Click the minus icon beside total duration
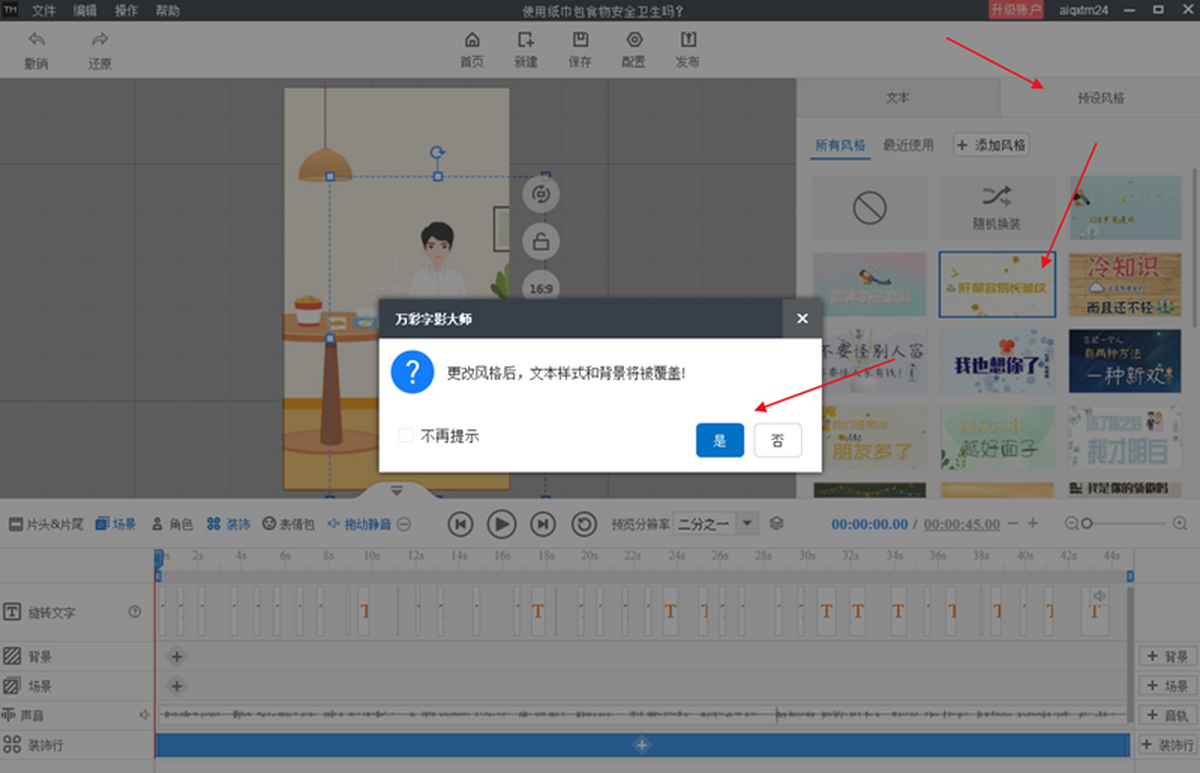1200x773 pixels. 1013,524
